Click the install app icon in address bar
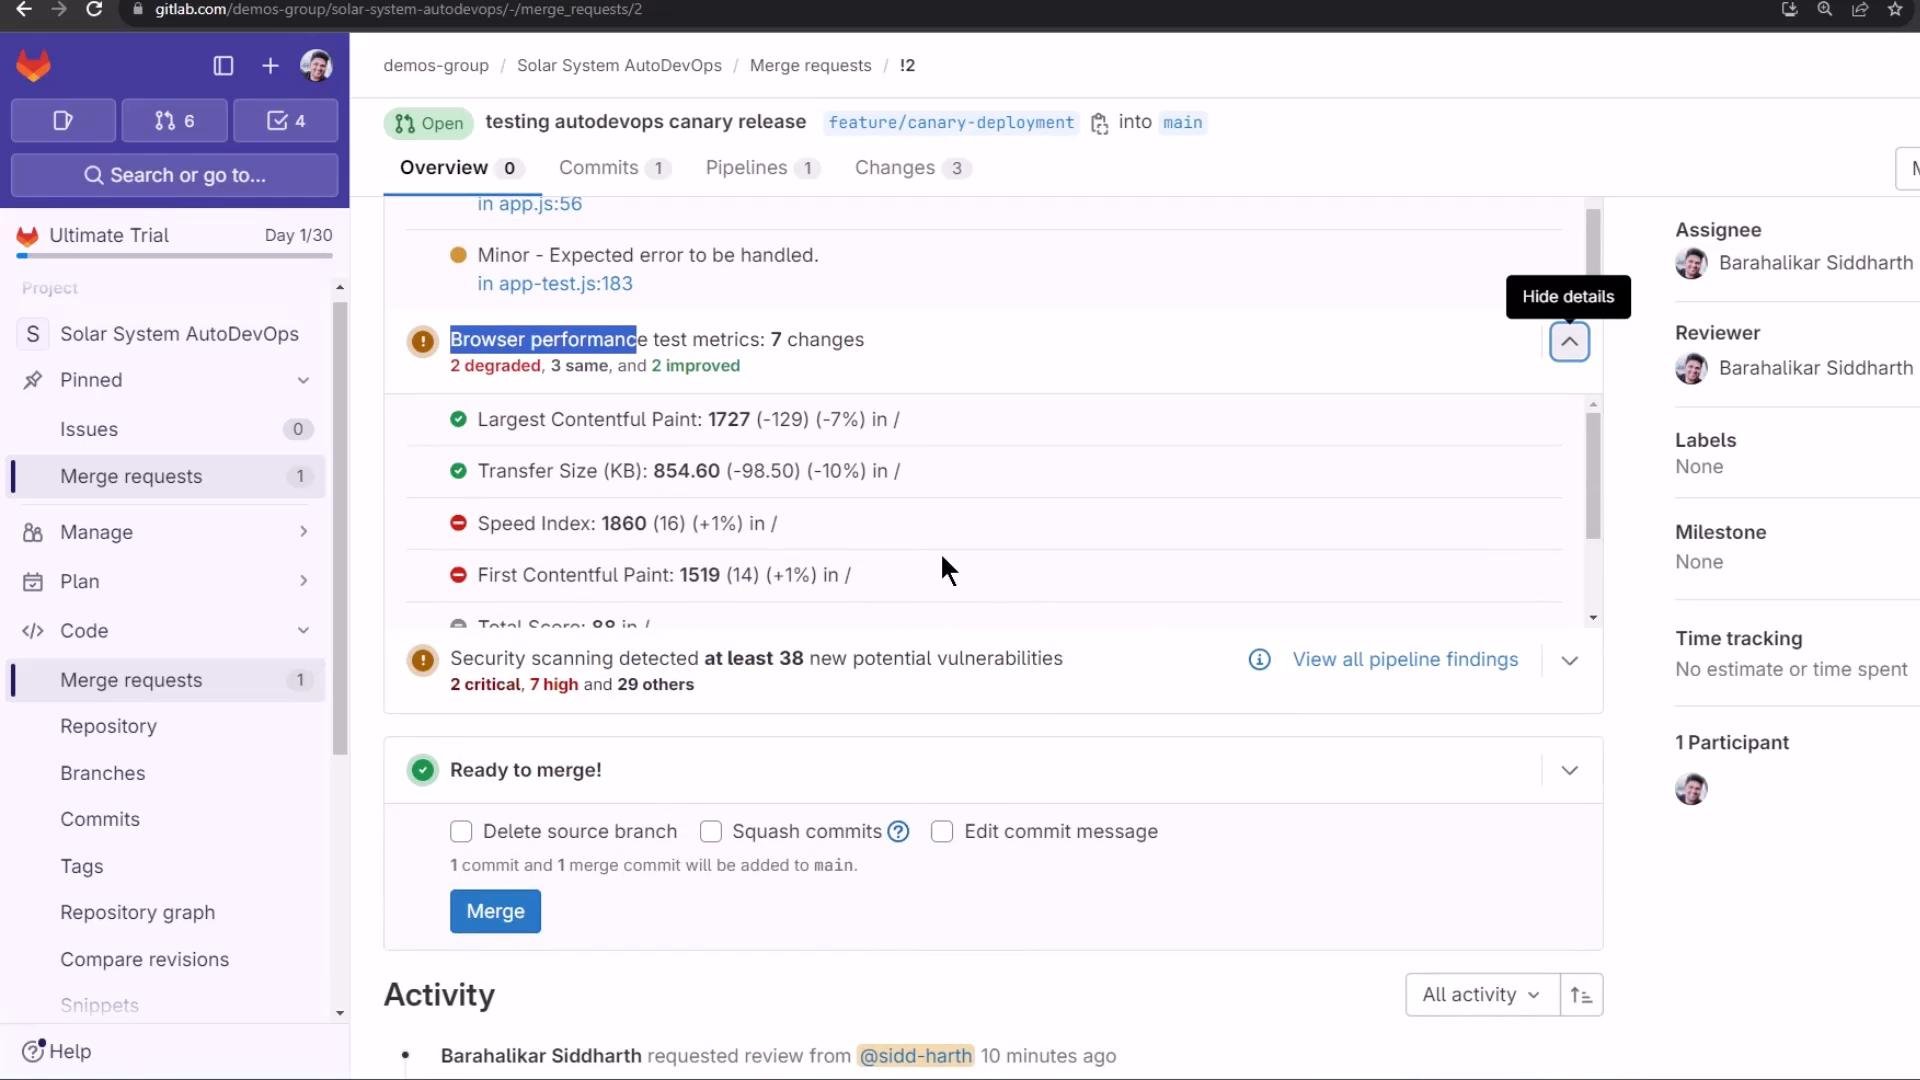 (1790, 9)
